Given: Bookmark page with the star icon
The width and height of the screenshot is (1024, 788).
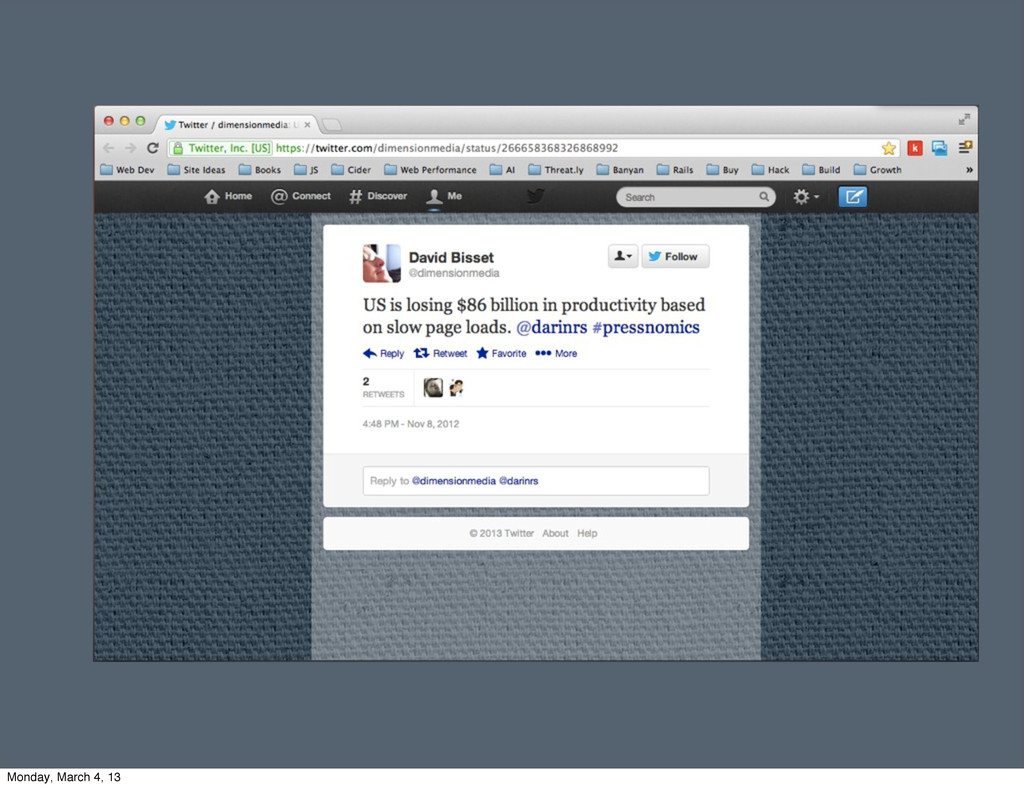Looking at the screenshot, I should coord(888,148).
